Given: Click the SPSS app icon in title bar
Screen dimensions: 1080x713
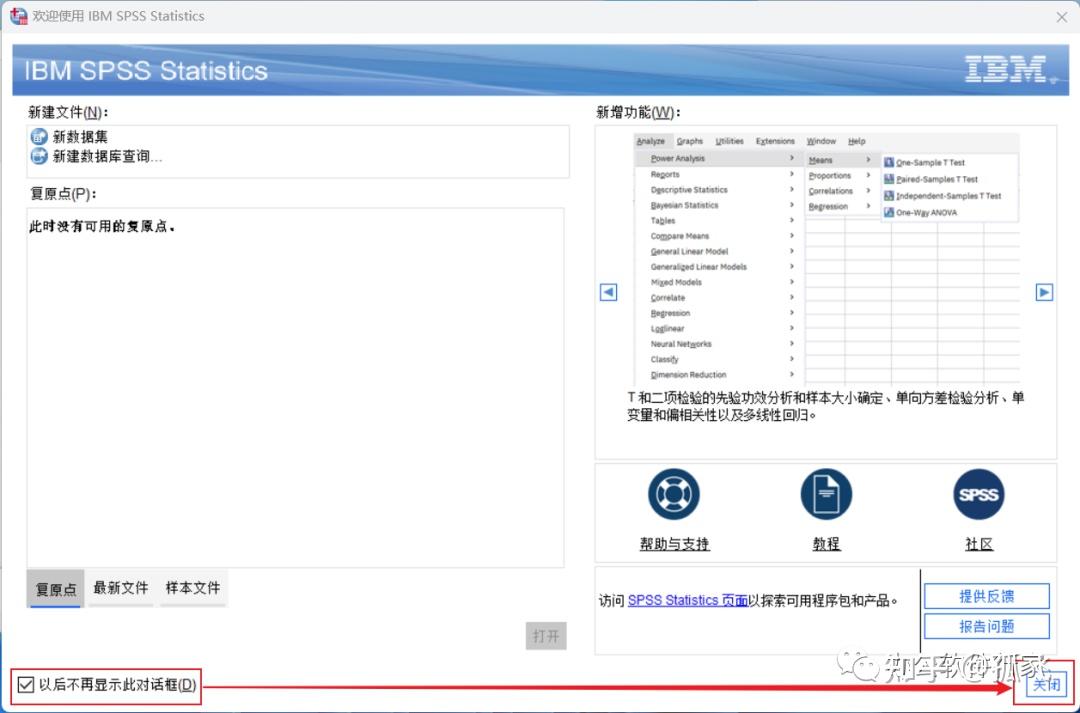Looking at the screenshot, I should click(x=19, y=16).
